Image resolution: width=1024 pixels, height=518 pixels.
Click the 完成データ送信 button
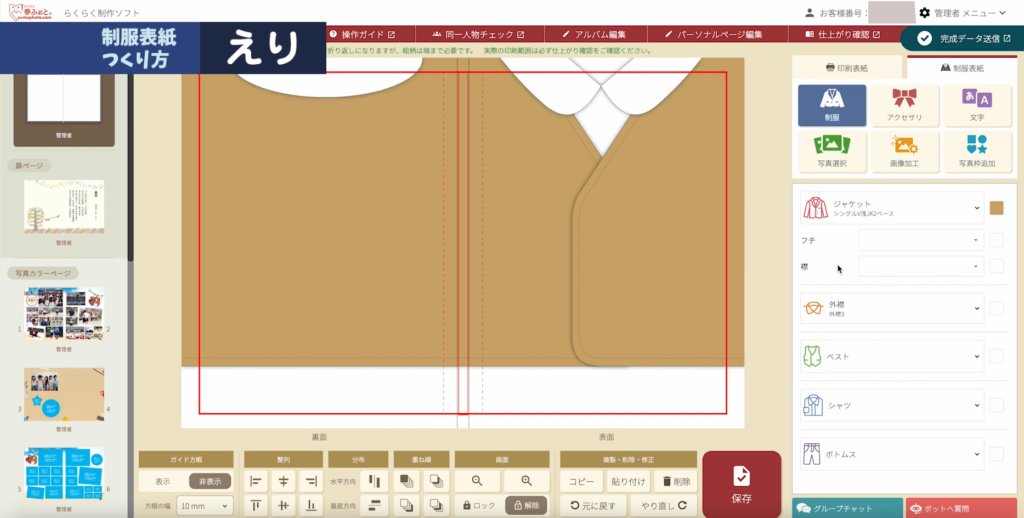pos(962,39)
